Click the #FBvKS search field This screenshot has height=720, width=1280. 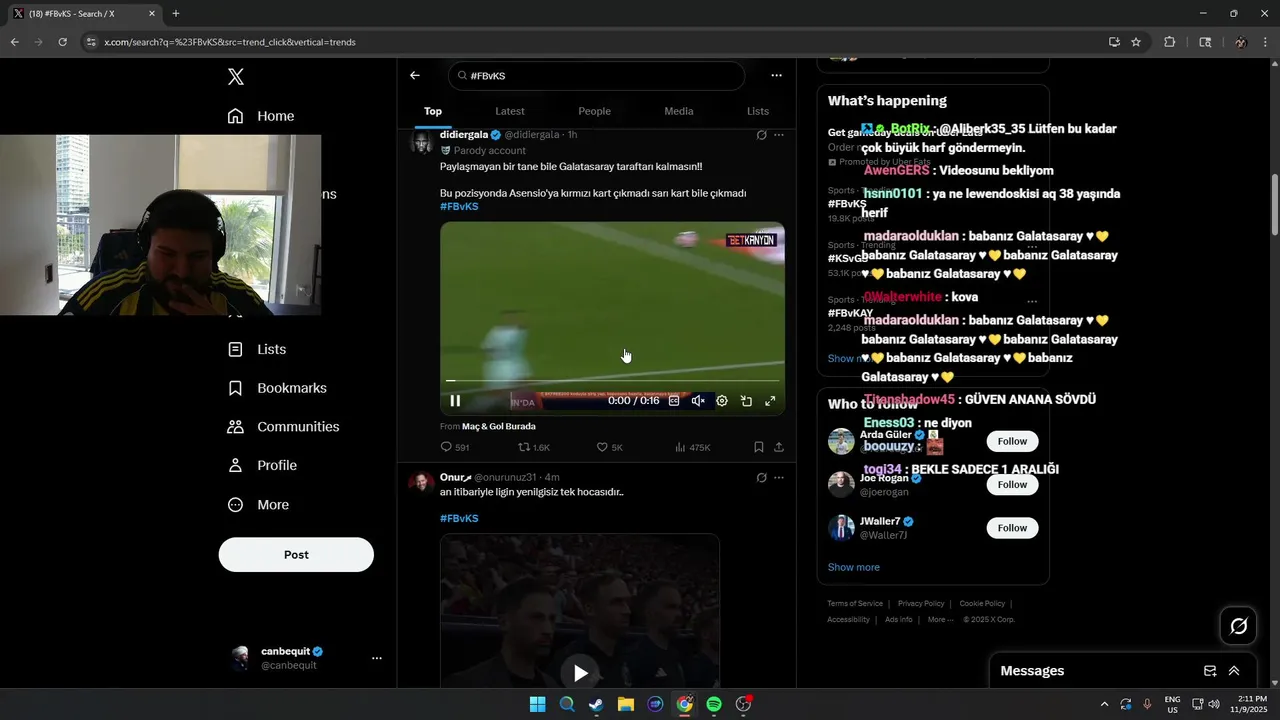pyautogui.click(x=596, y=76)
